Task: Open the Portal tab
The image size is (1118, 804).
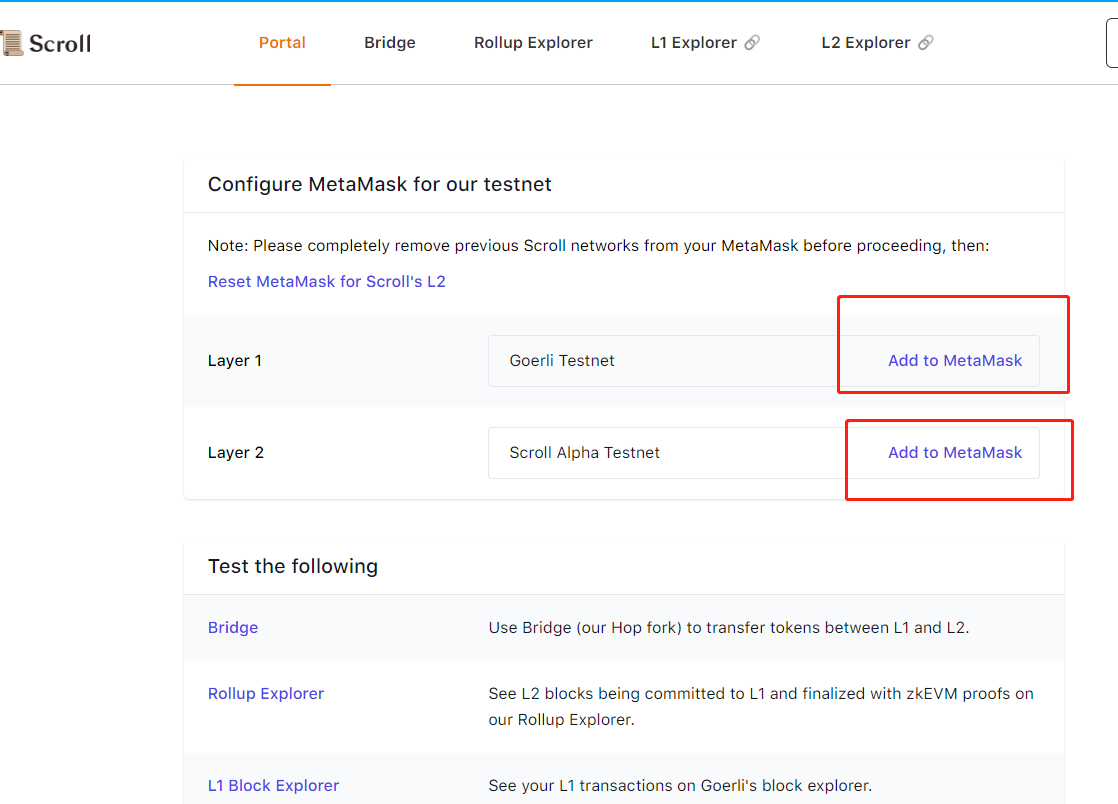Action: (x=282, y=43)
